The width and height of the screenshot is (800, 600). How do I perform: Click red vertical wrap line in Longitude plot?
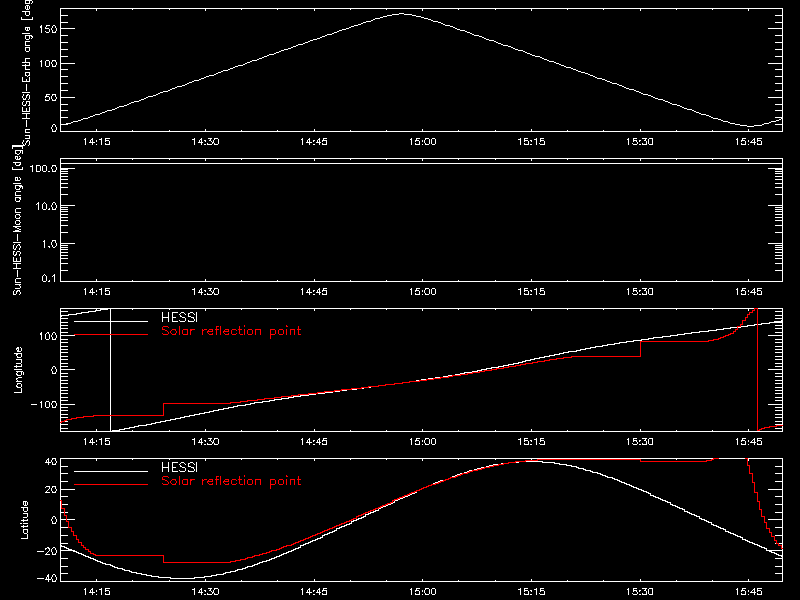point(758,370)
